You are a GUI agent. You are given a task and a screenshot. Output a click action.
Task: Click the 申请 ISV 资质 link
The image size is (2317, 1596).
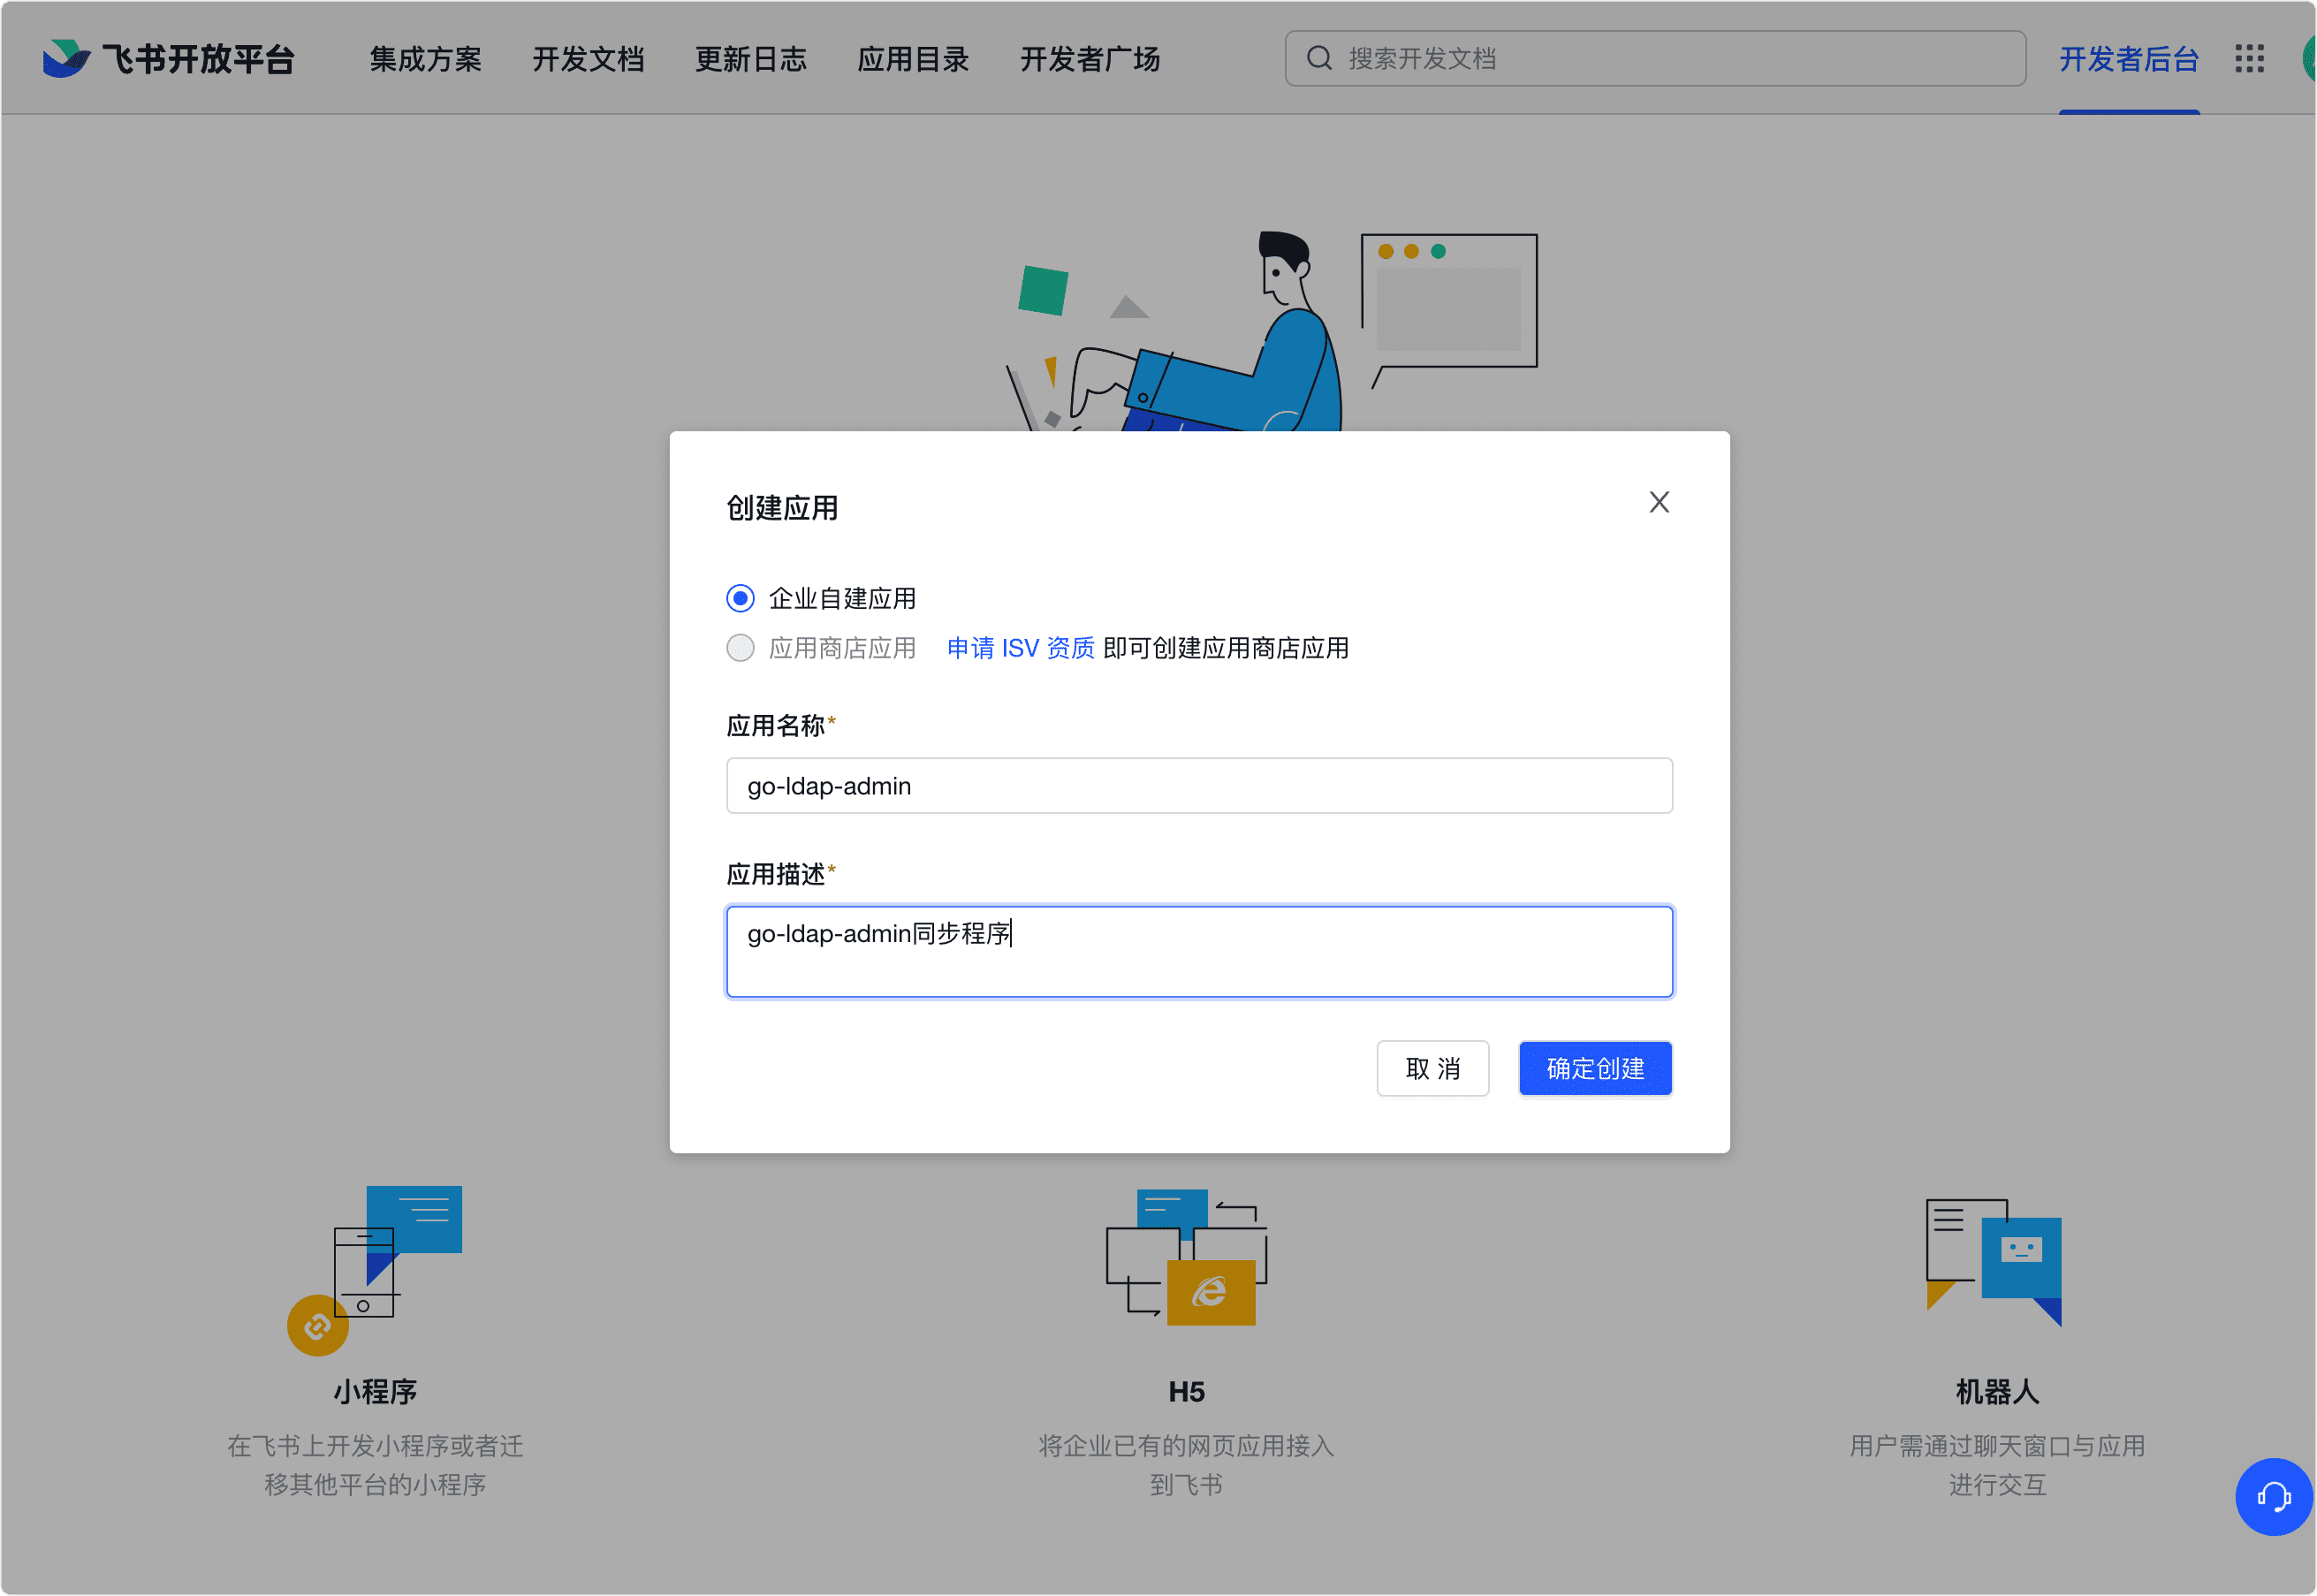click(x=1021, y=648)
